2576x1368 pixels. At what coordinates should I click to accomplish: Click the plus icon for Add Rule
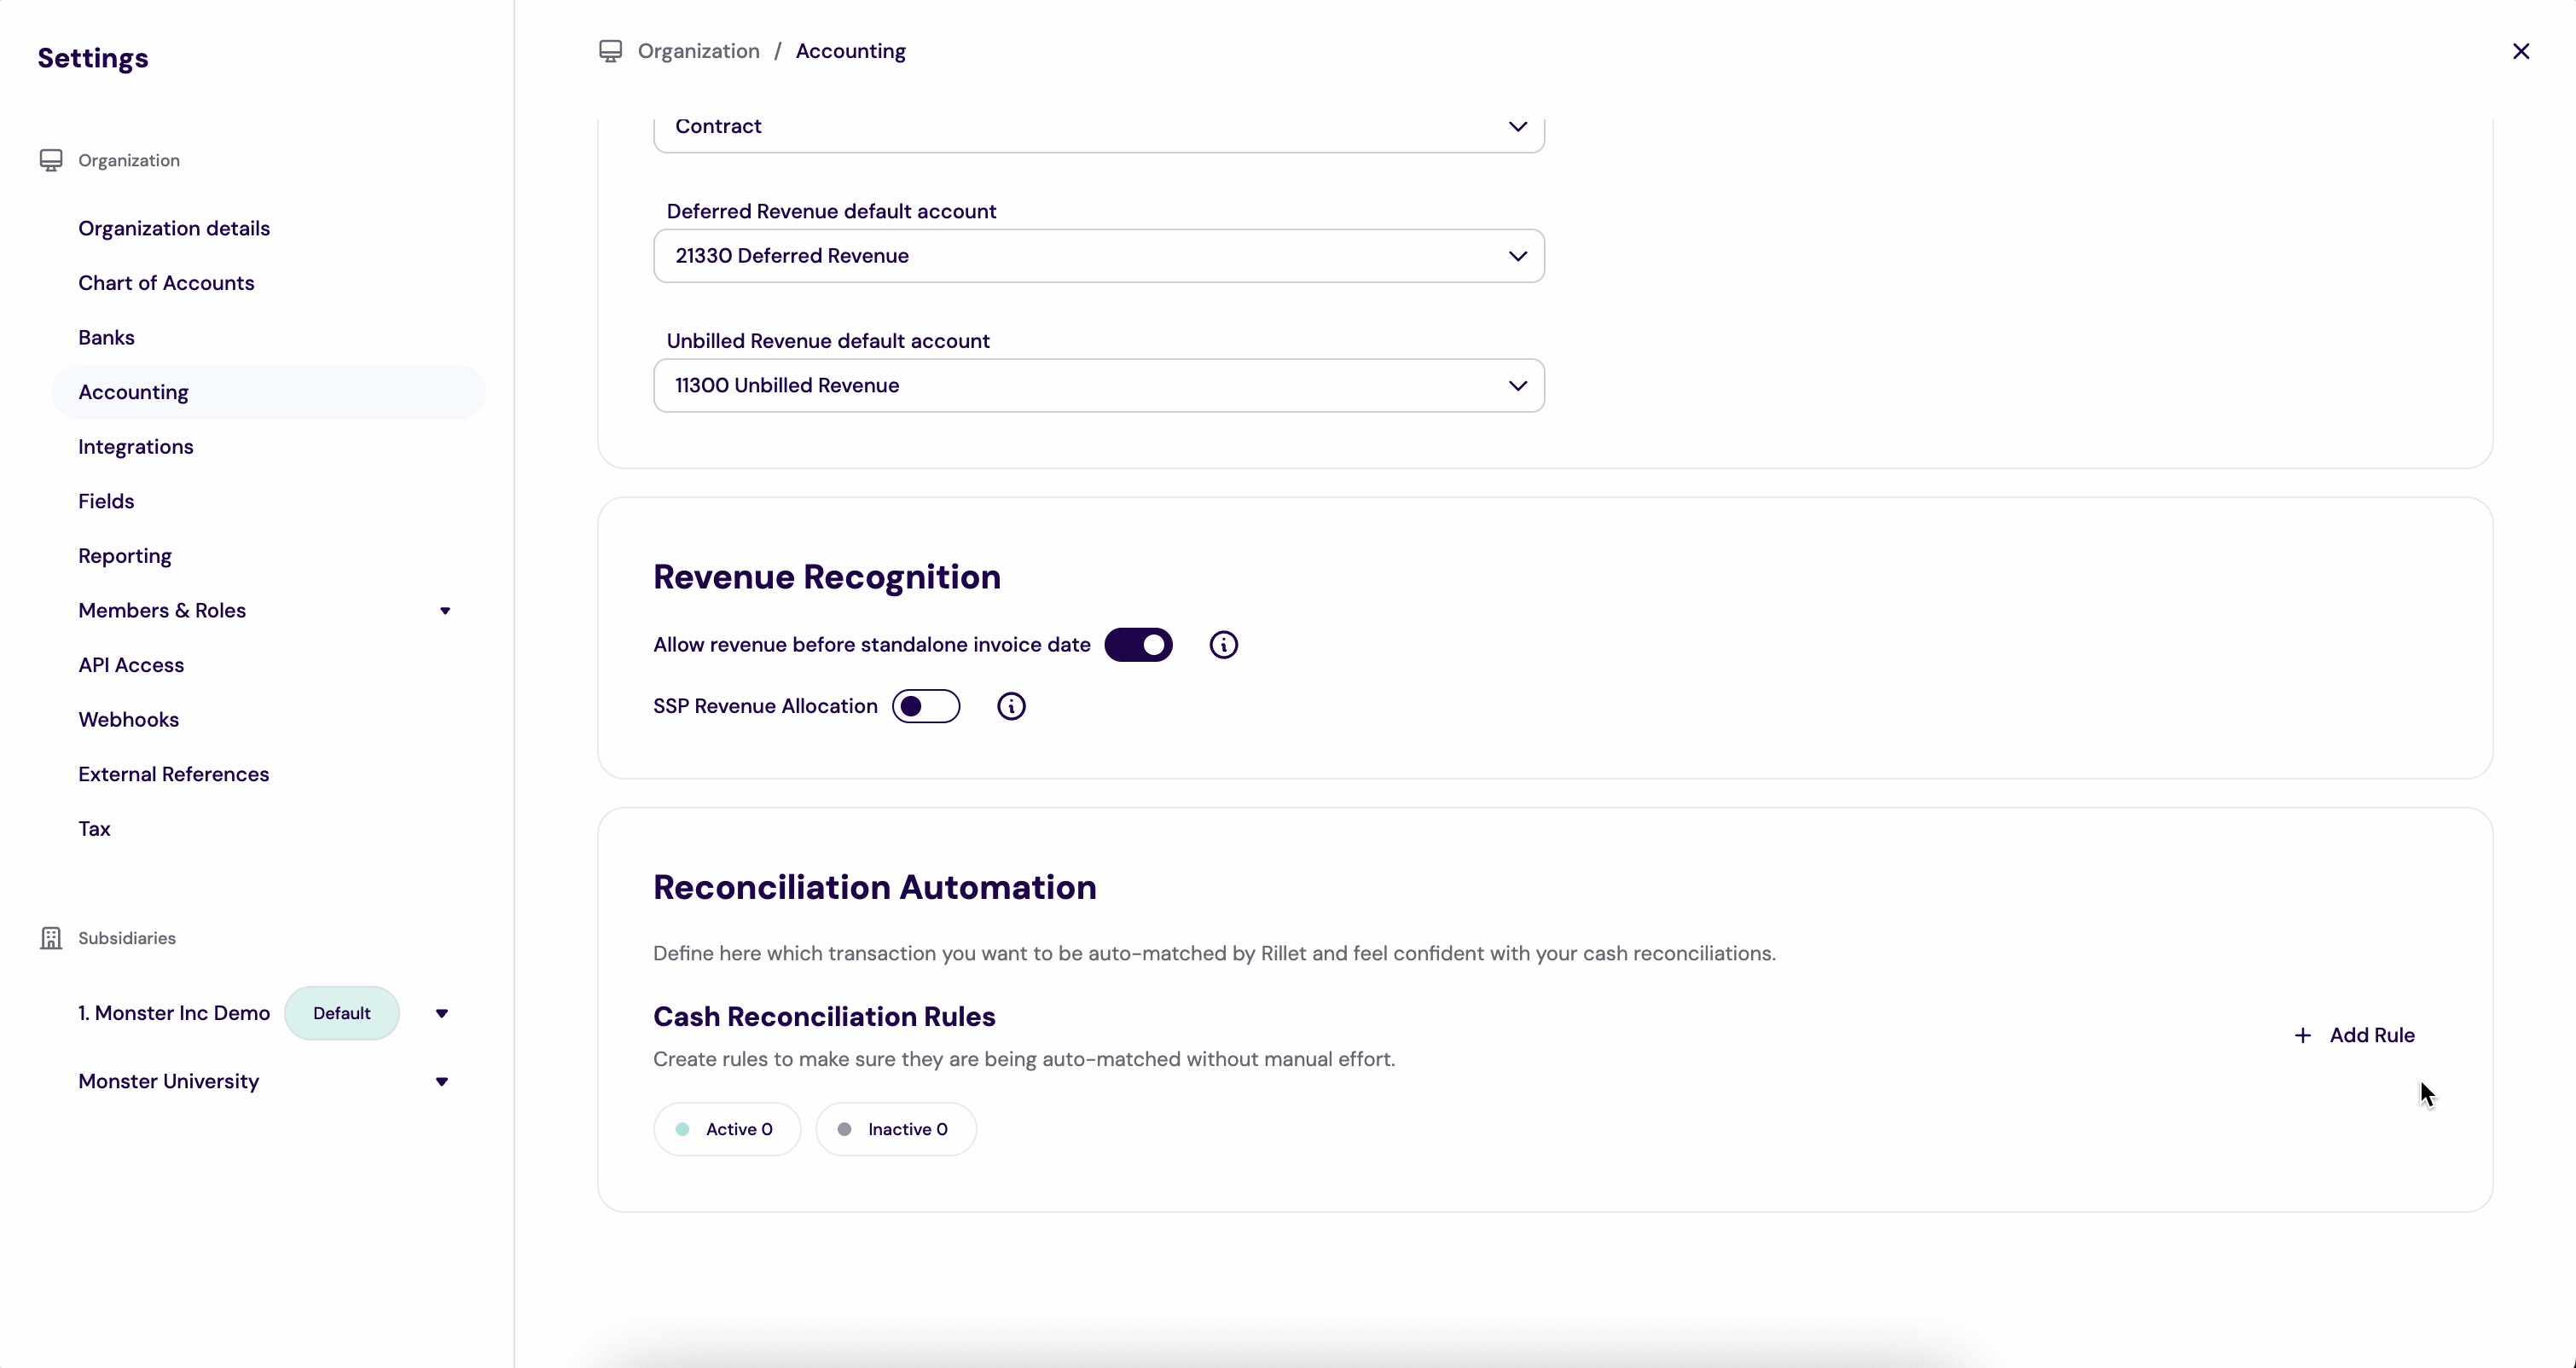[2302, 1035]
